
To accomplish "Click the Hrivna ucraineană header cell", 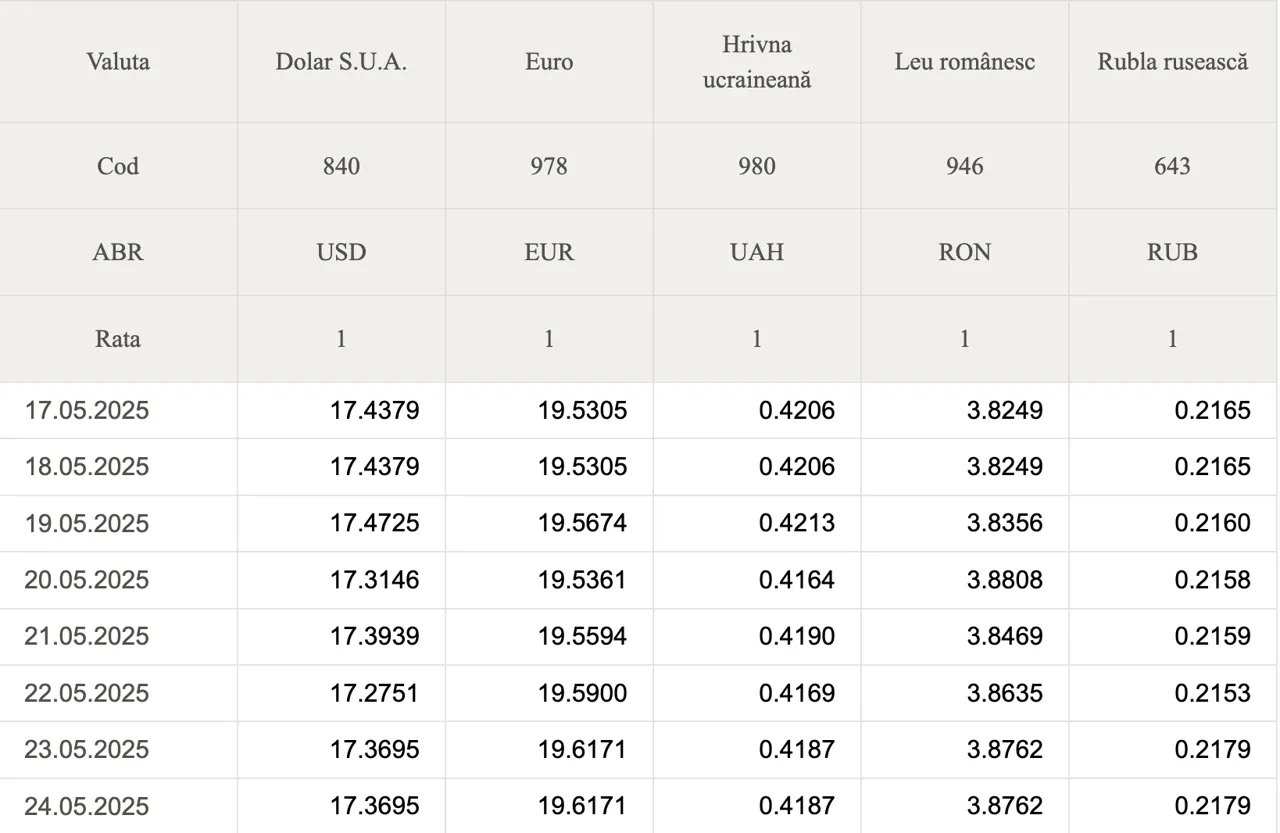I will [757, 62].
